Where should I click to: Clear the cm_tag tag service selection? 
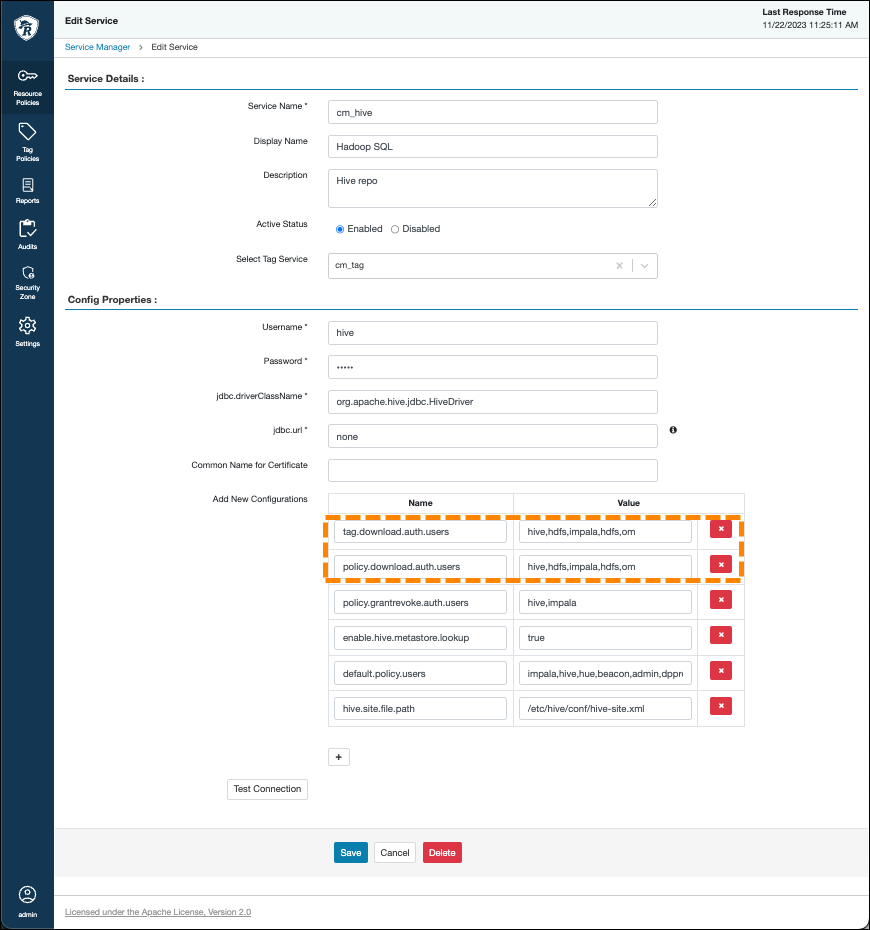[619, 266]
